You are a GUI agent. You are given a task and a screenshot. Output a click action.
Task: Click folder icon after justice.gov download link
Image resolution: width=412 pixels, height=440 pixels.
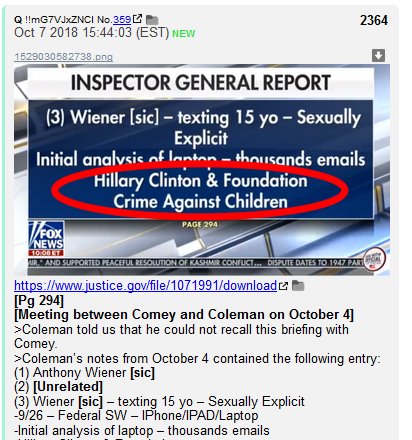coord(298,286)
